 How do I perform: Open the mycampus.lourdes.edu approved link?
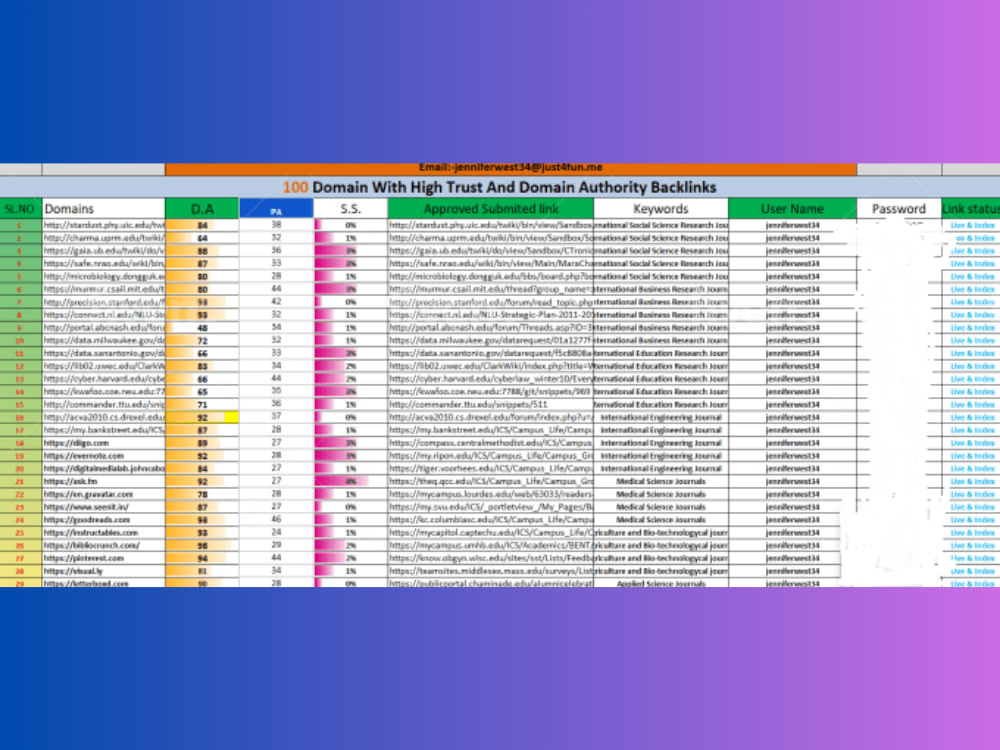click(x=490, y=494)
